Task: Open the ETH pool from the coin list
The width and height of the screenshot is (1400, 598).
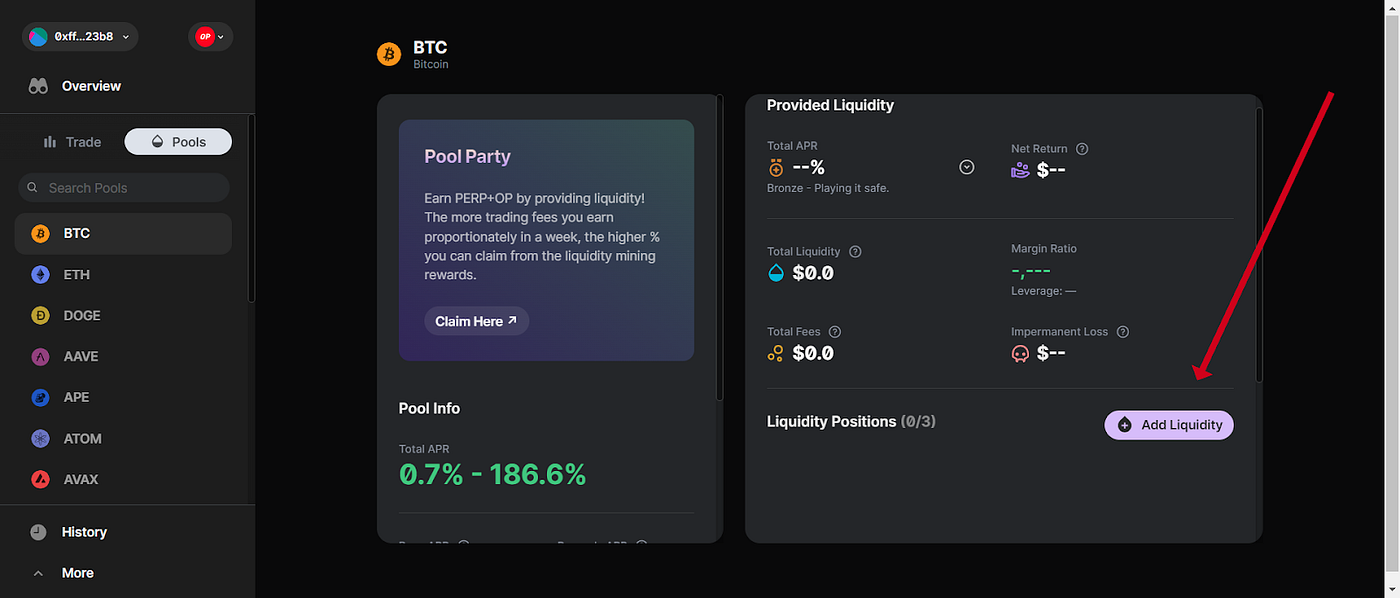Action: (x=79, y=274)
